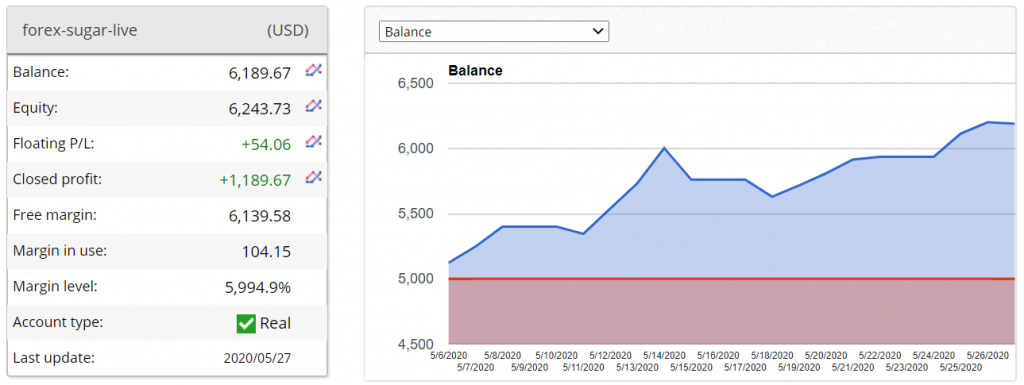The height and width of the screenshot is (385, 1024).
Task: Select the +54.06 floating P/L value
Action: 266,145
